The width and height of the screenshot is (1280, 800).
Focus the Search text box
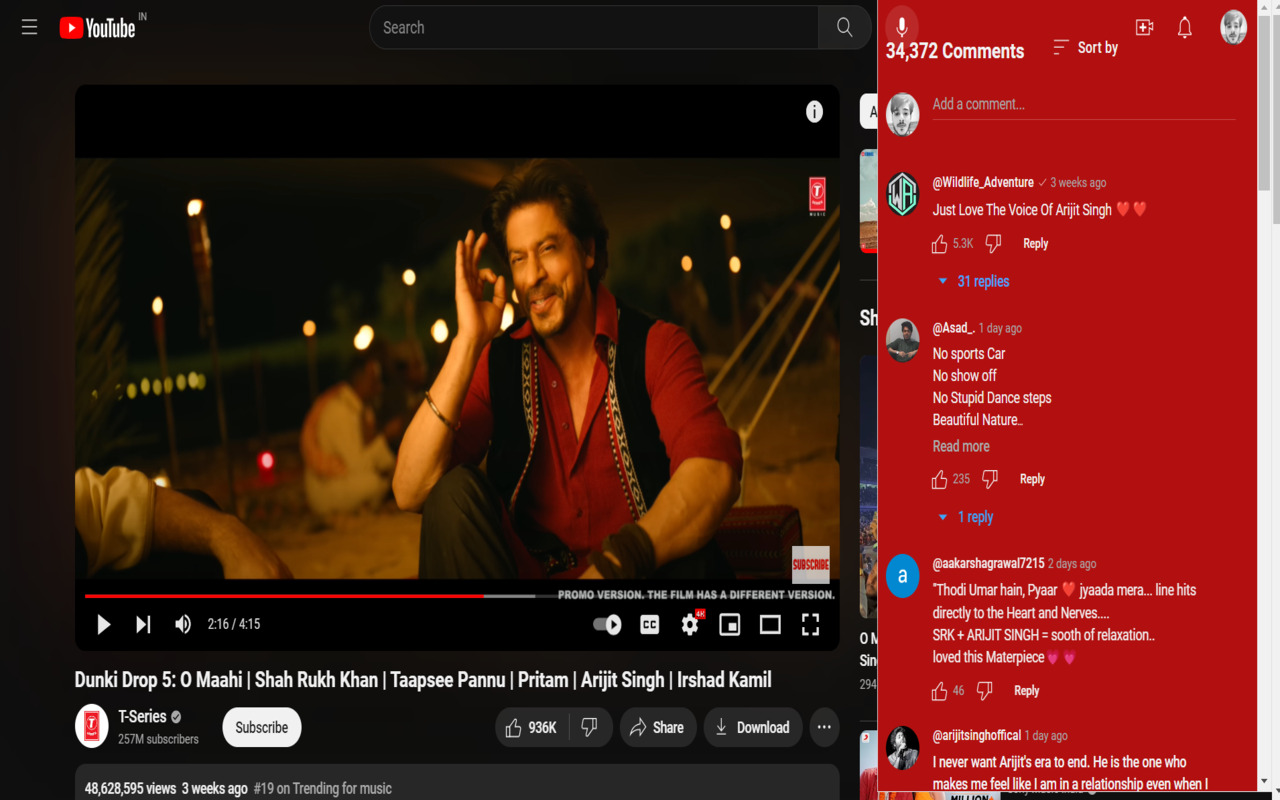[594, 27]
